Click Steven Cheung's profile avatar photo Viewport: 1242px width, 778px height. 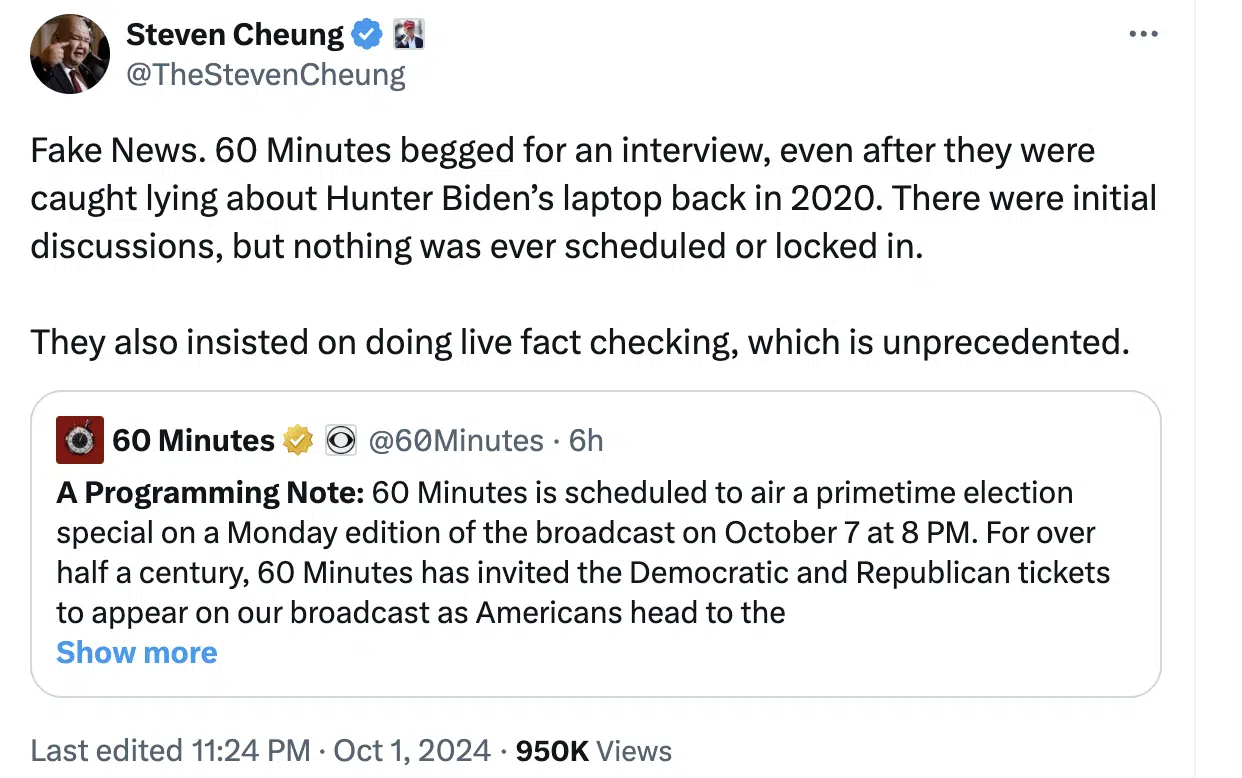point(70,54)
